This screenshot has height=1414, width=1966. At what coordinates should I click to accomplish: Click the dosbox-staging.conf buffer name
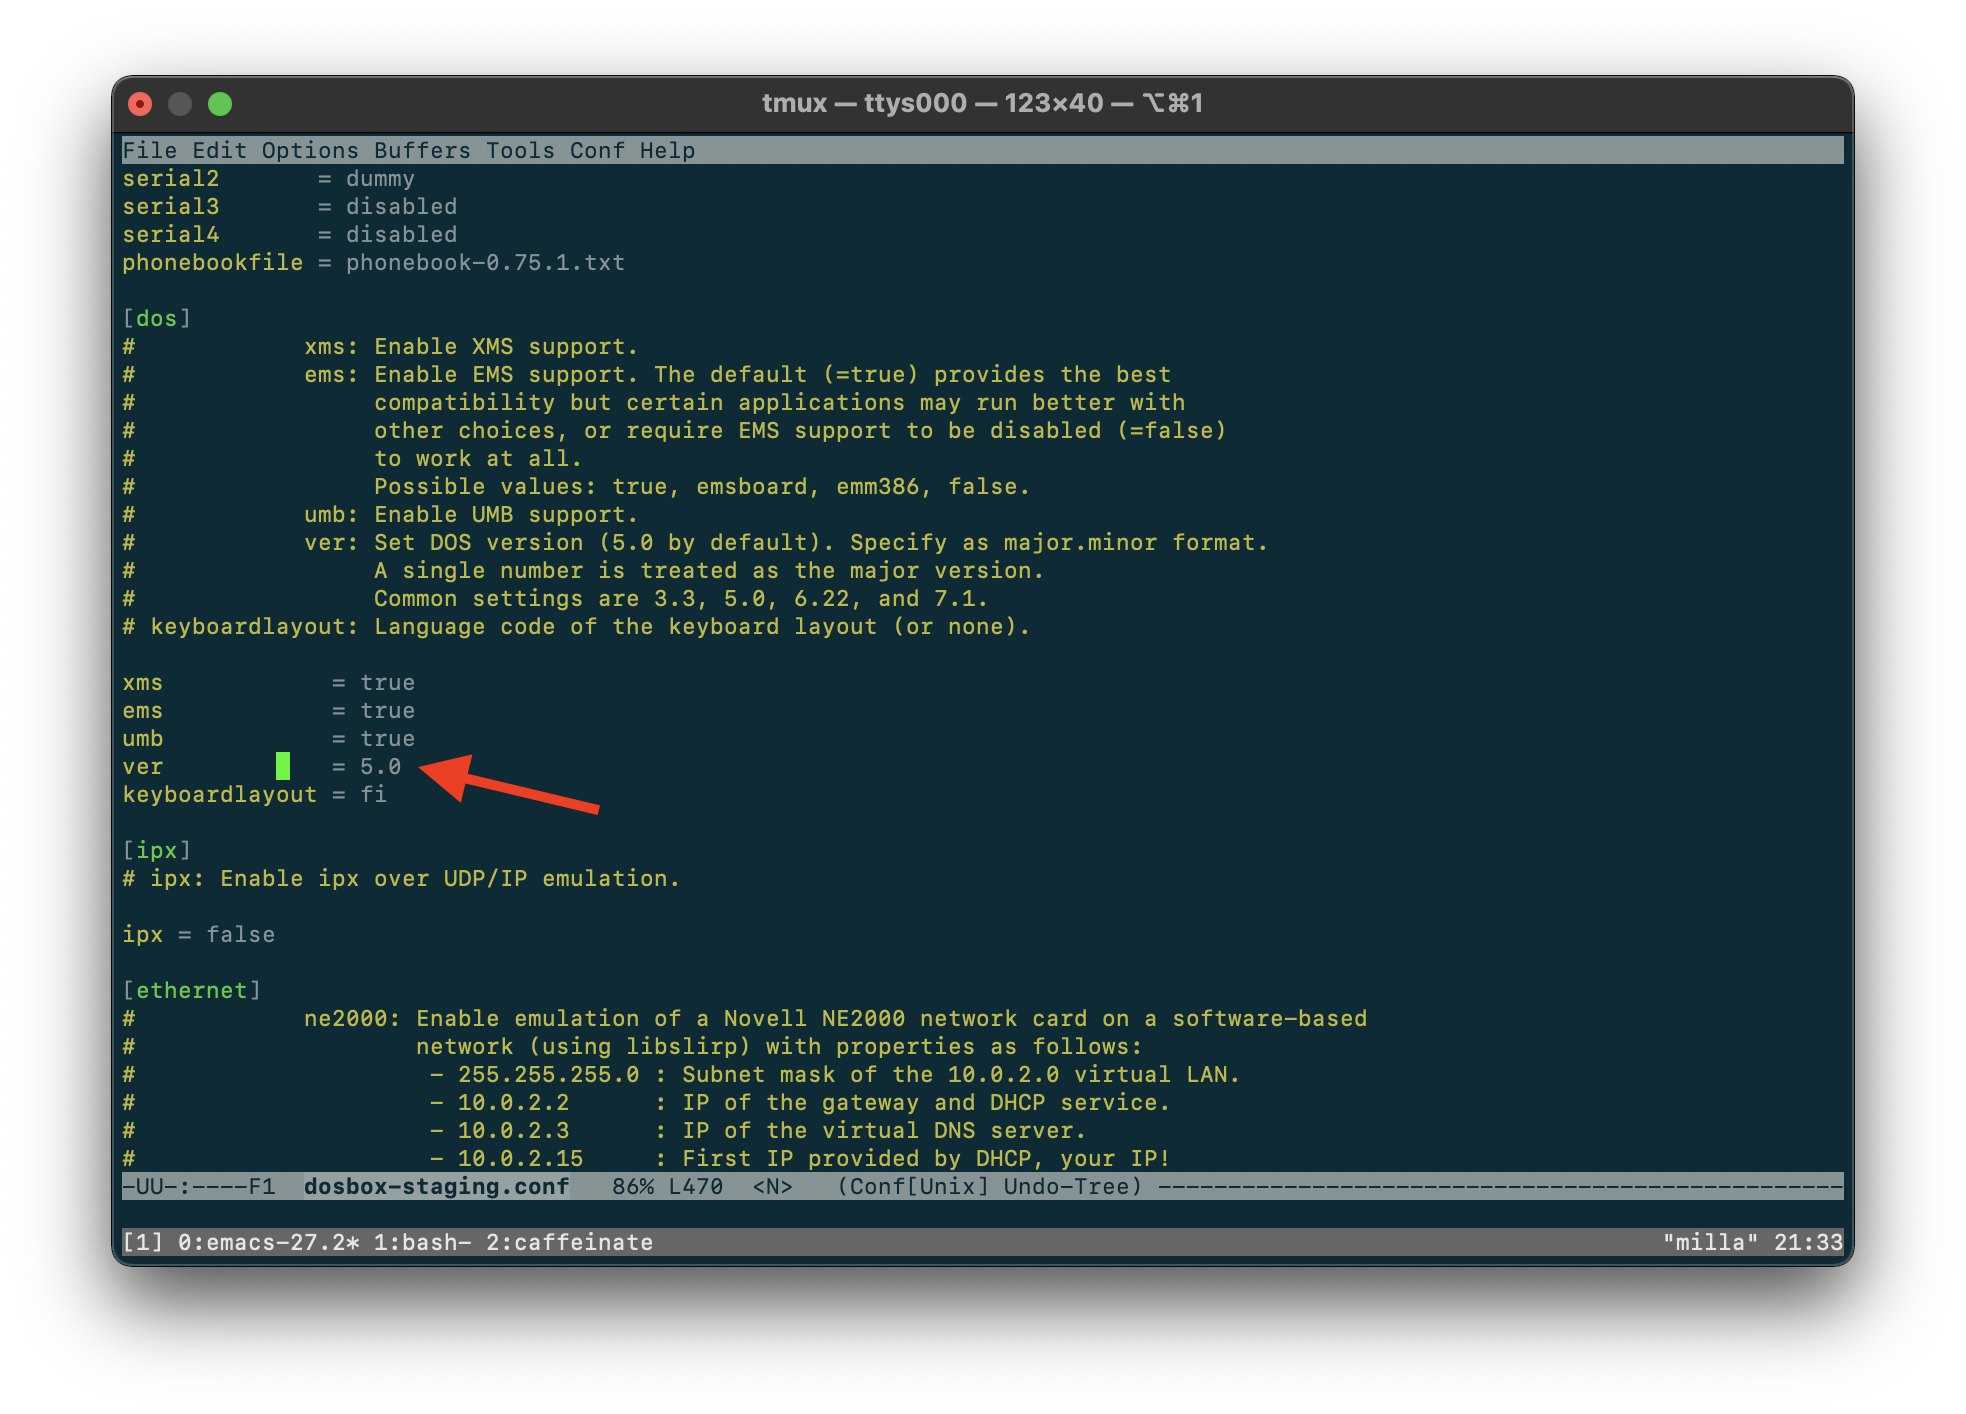435,1186
